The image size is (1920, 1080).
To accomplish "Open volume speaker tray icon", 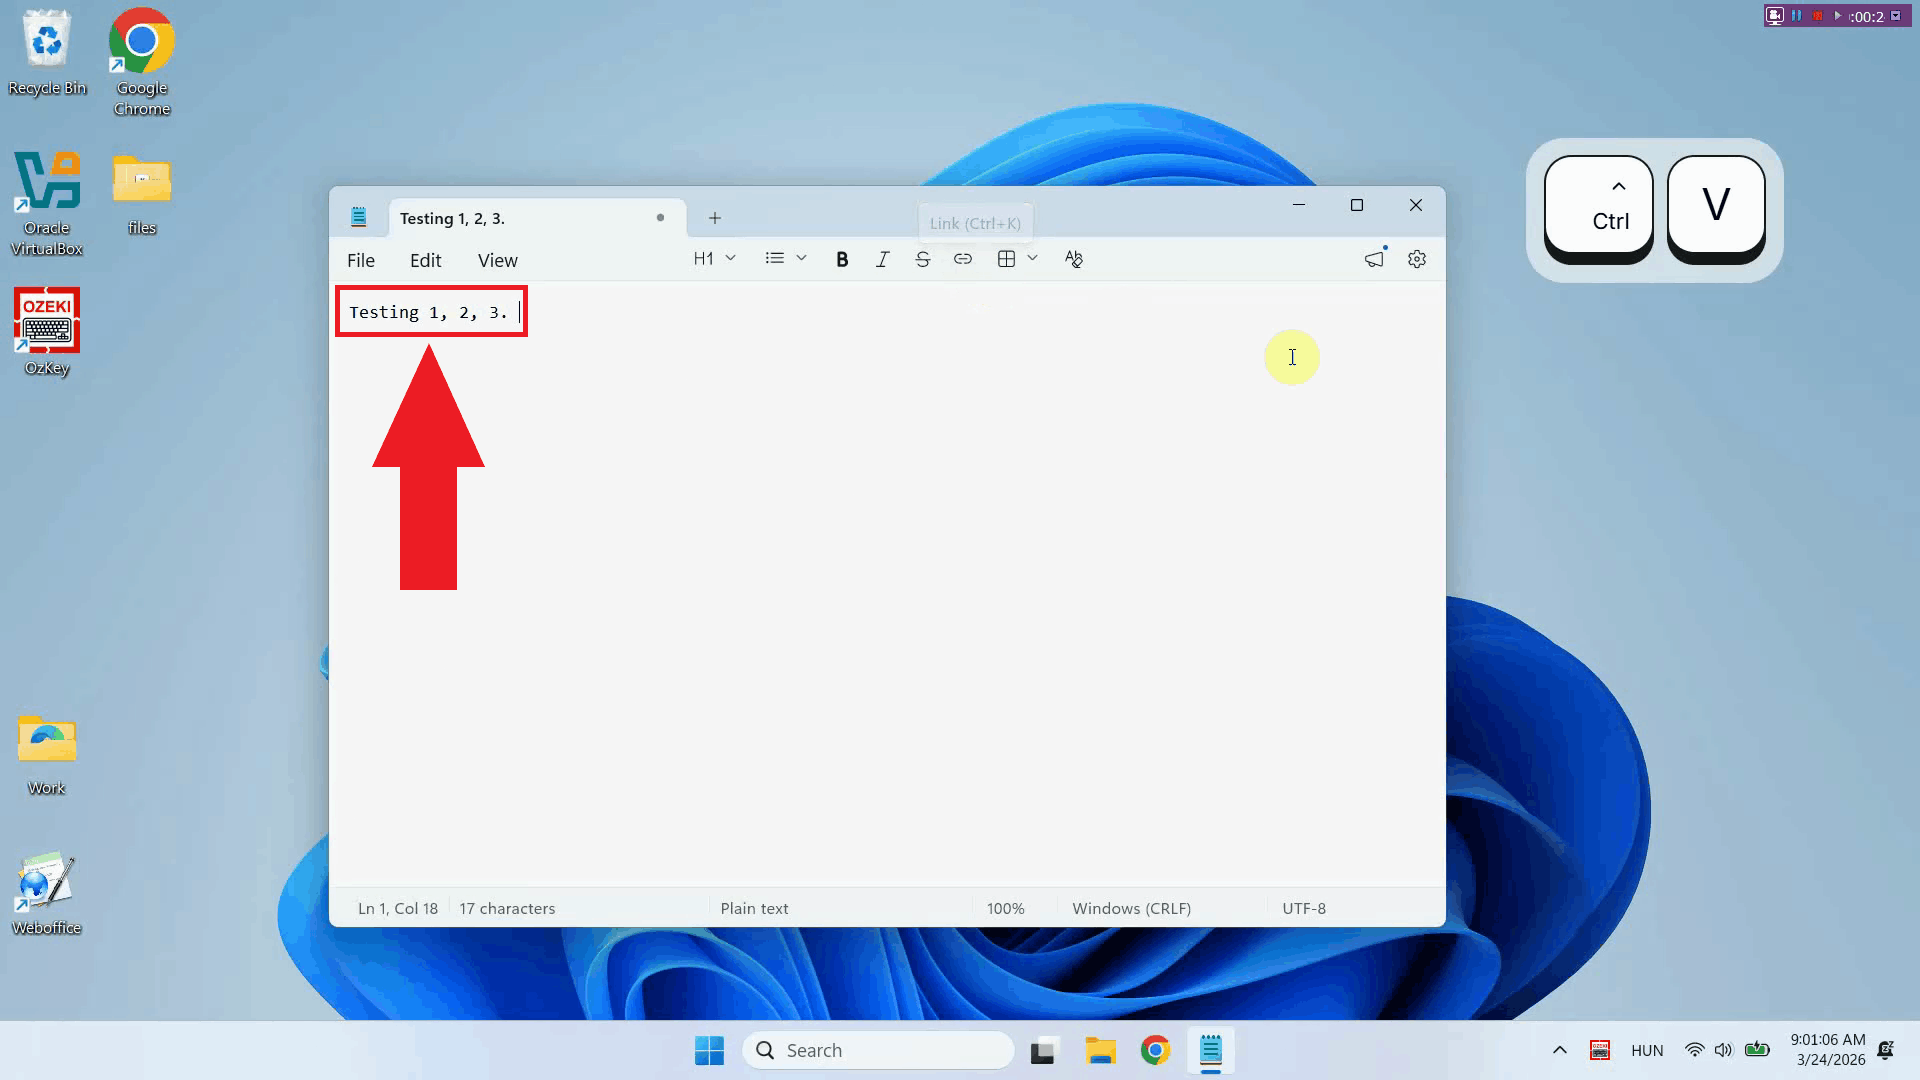I will [1723, 1050].
